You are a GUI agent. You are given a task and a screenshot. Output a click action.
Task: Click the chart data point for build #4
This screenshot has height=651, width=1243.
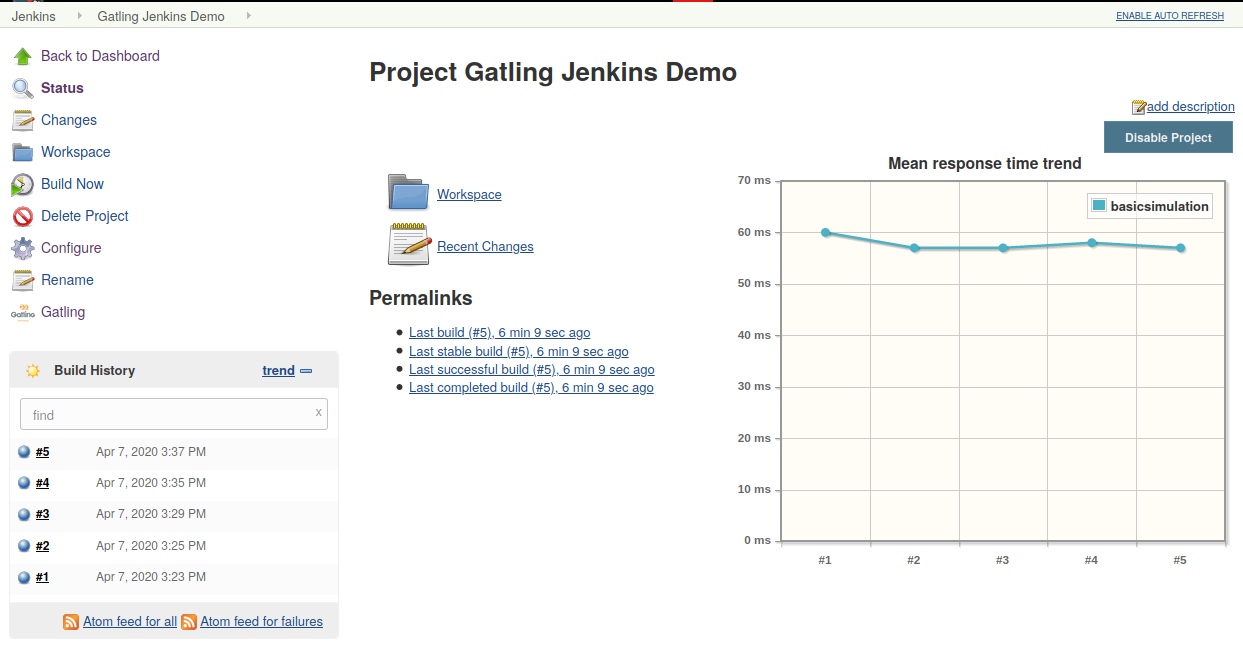pyautogui.click(x=1092, y=243)
